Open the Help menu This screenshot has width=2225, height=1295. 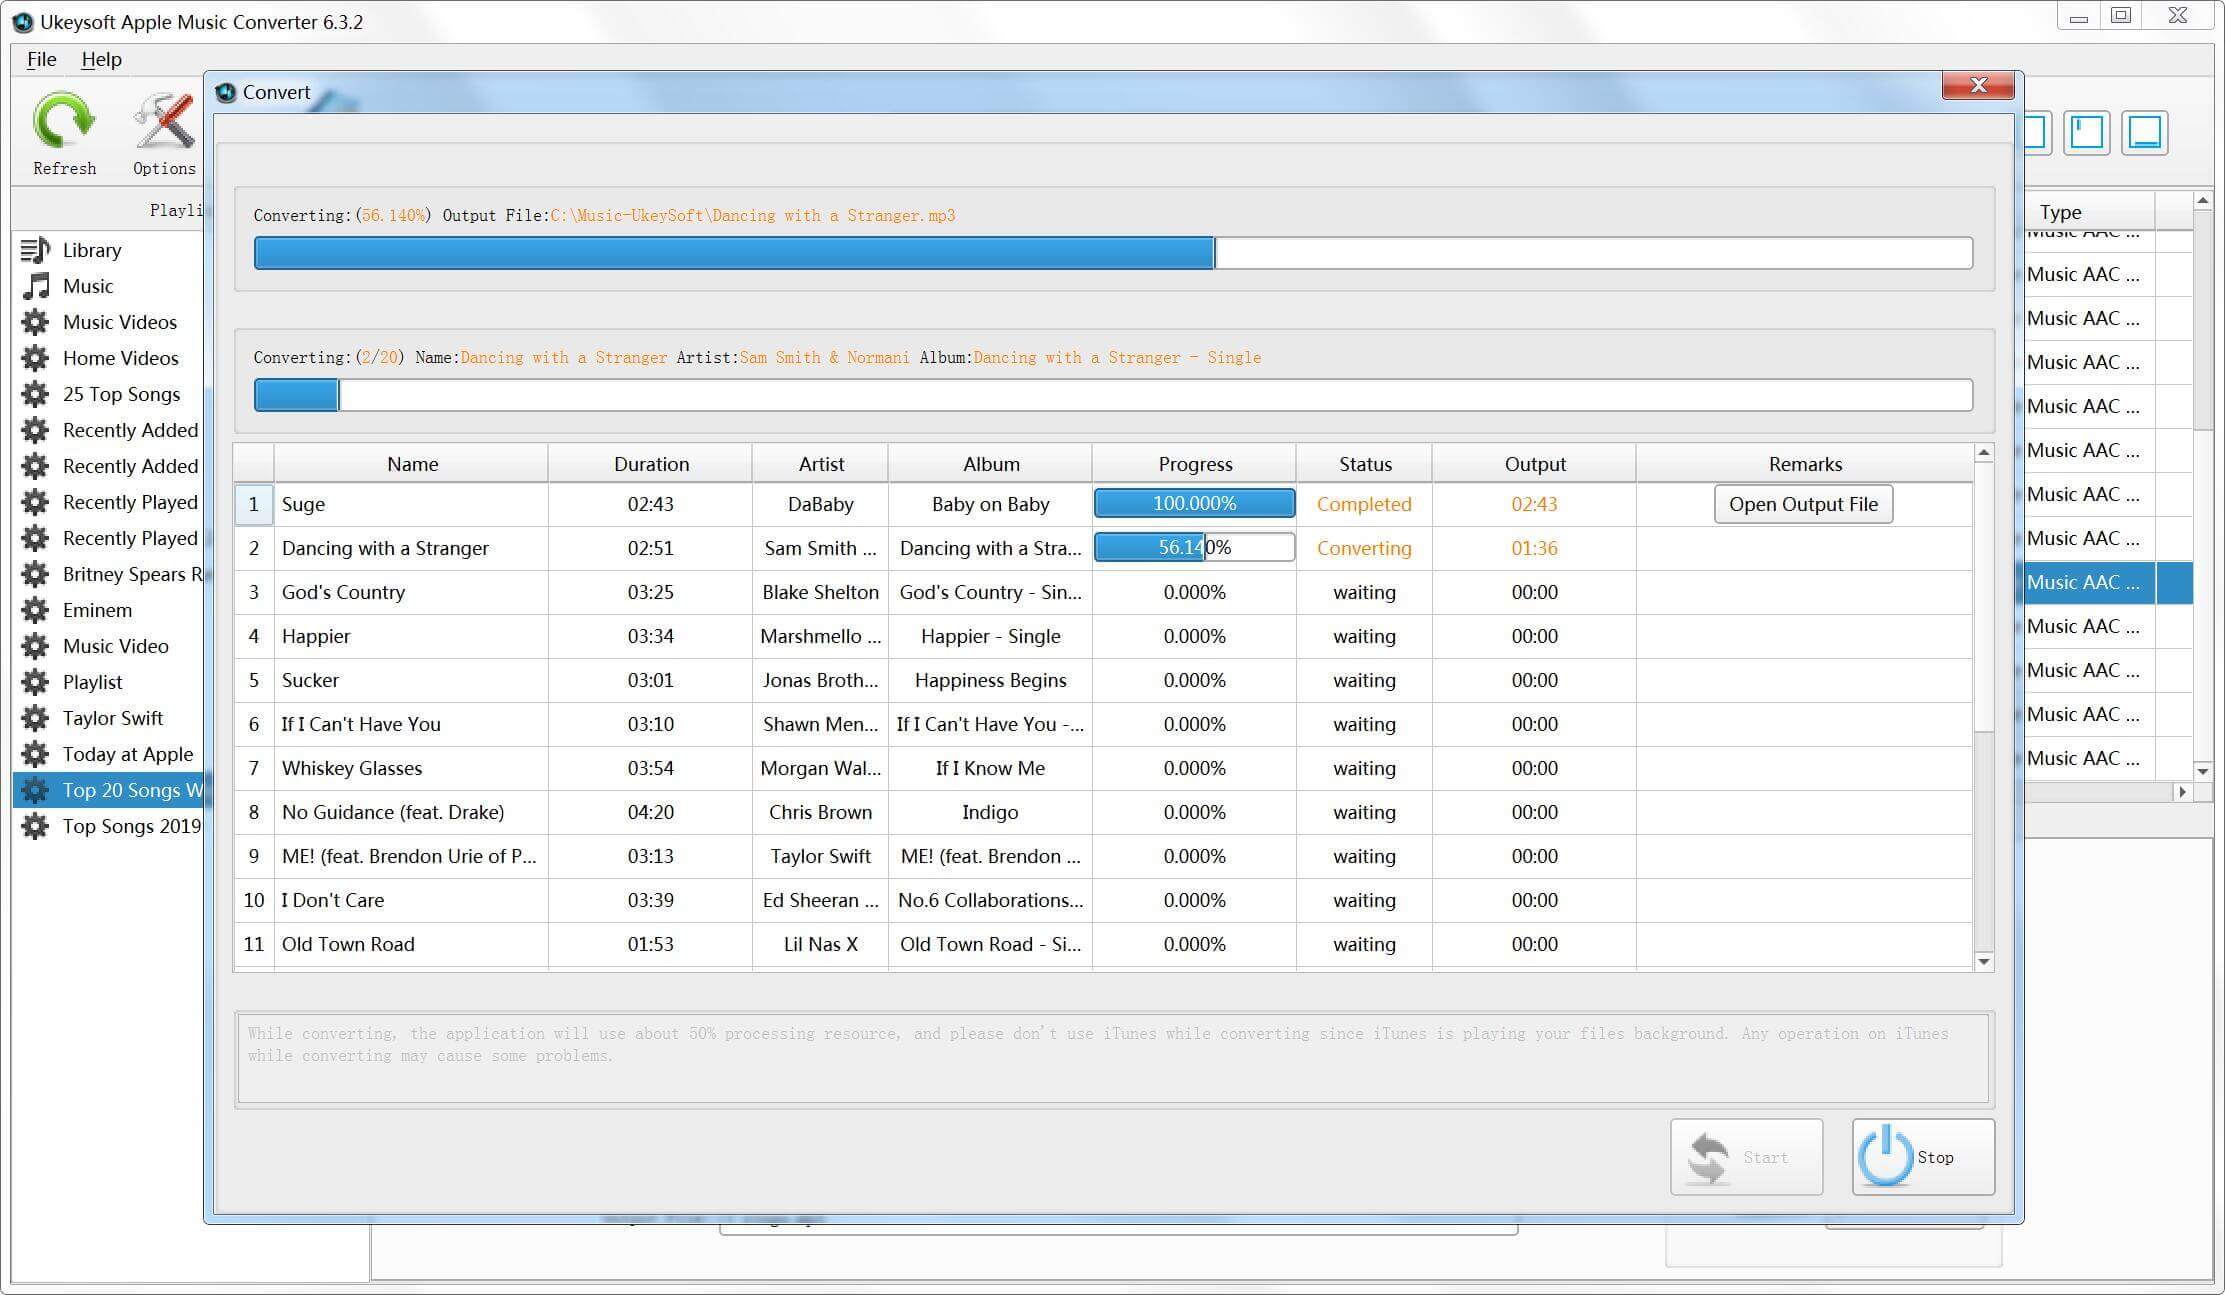tap(101, 59)
